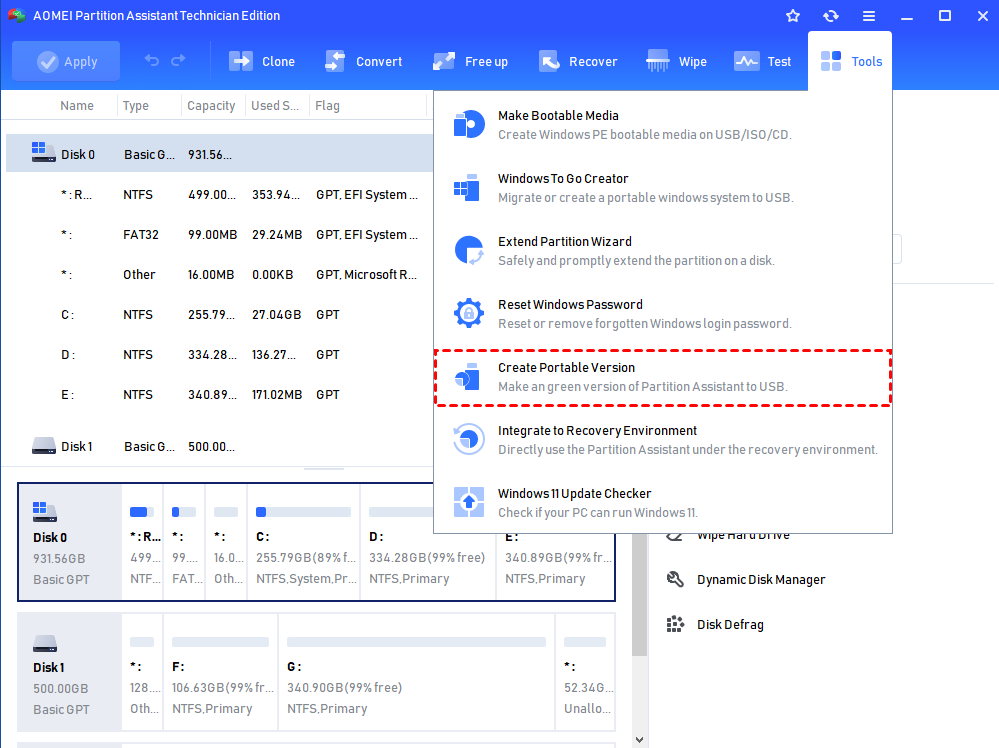Open the Convert menu

364,61
